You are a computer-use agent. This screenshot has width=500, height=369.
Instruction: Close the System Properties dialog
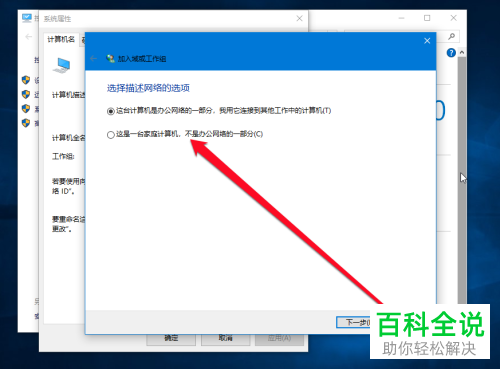click(299, 18)
